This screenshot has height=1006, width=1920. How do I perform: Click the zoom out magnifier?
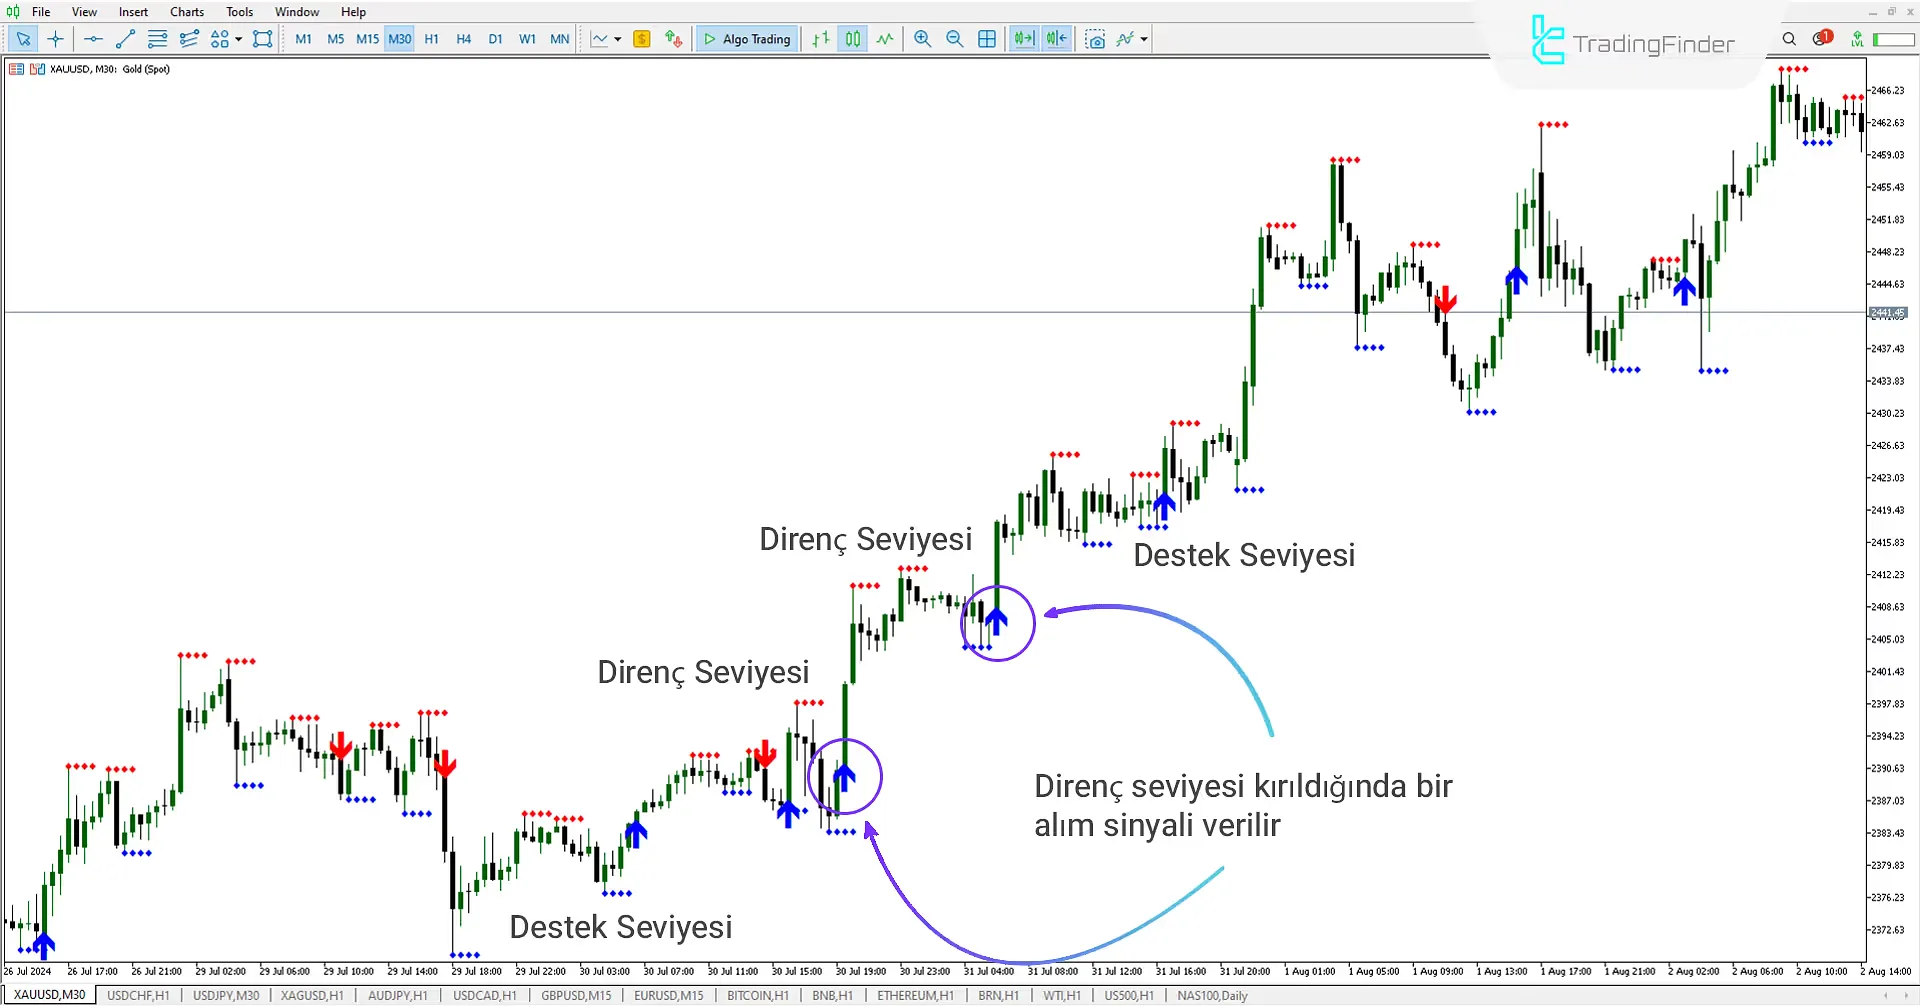tap(954, 39)
